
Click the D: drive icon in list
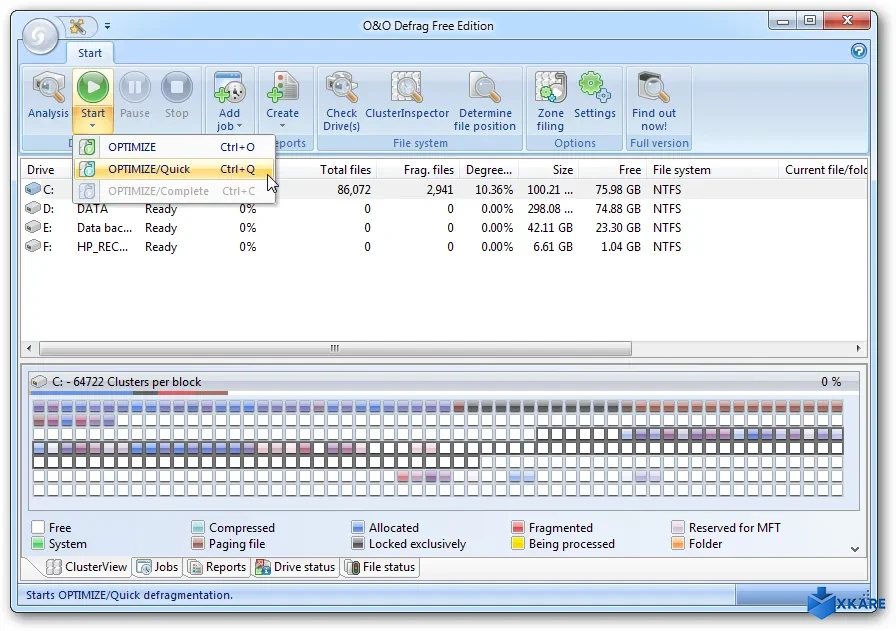click(33, 208)
